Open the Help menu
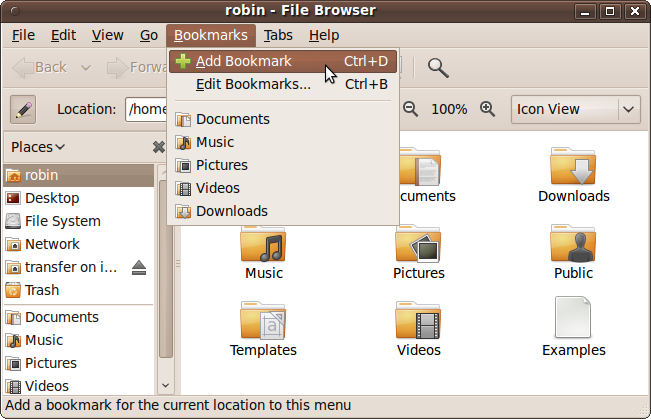651x419 pixels. (x=324, y=35)
